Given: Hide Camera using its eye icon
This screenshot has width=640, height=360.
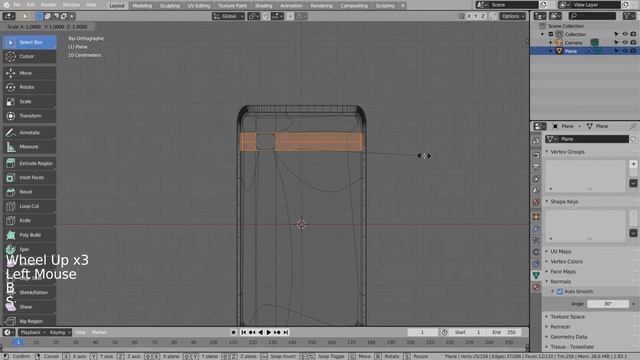Looking at the screenshot, I should [625, 42].
